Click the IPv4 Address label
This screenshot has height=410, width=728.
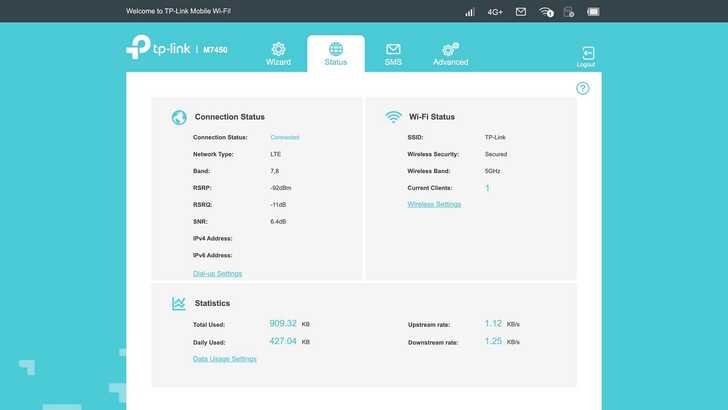tap(212, 238)
